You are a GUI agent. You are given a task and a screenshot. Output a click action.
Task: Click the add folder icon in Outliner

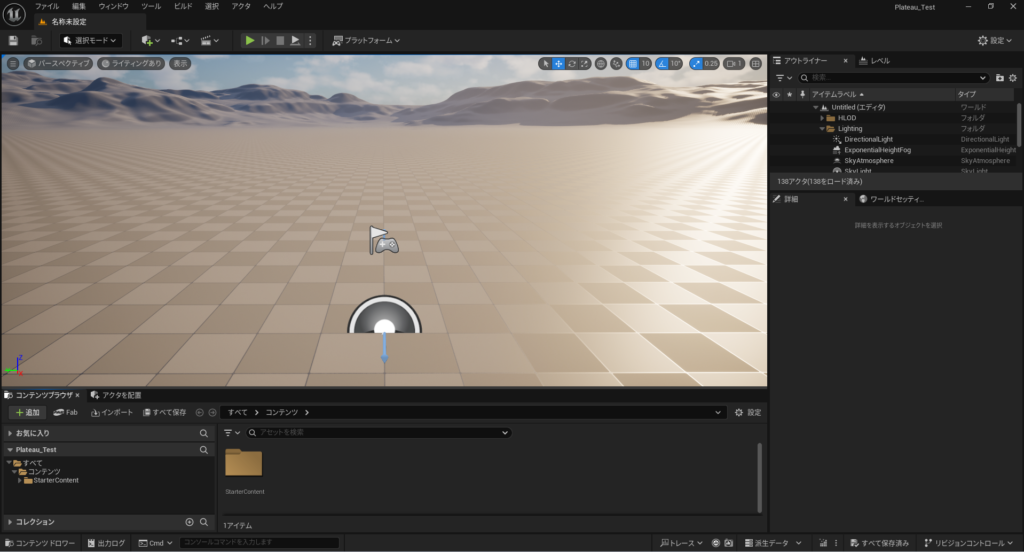click(x=999, y=77)
